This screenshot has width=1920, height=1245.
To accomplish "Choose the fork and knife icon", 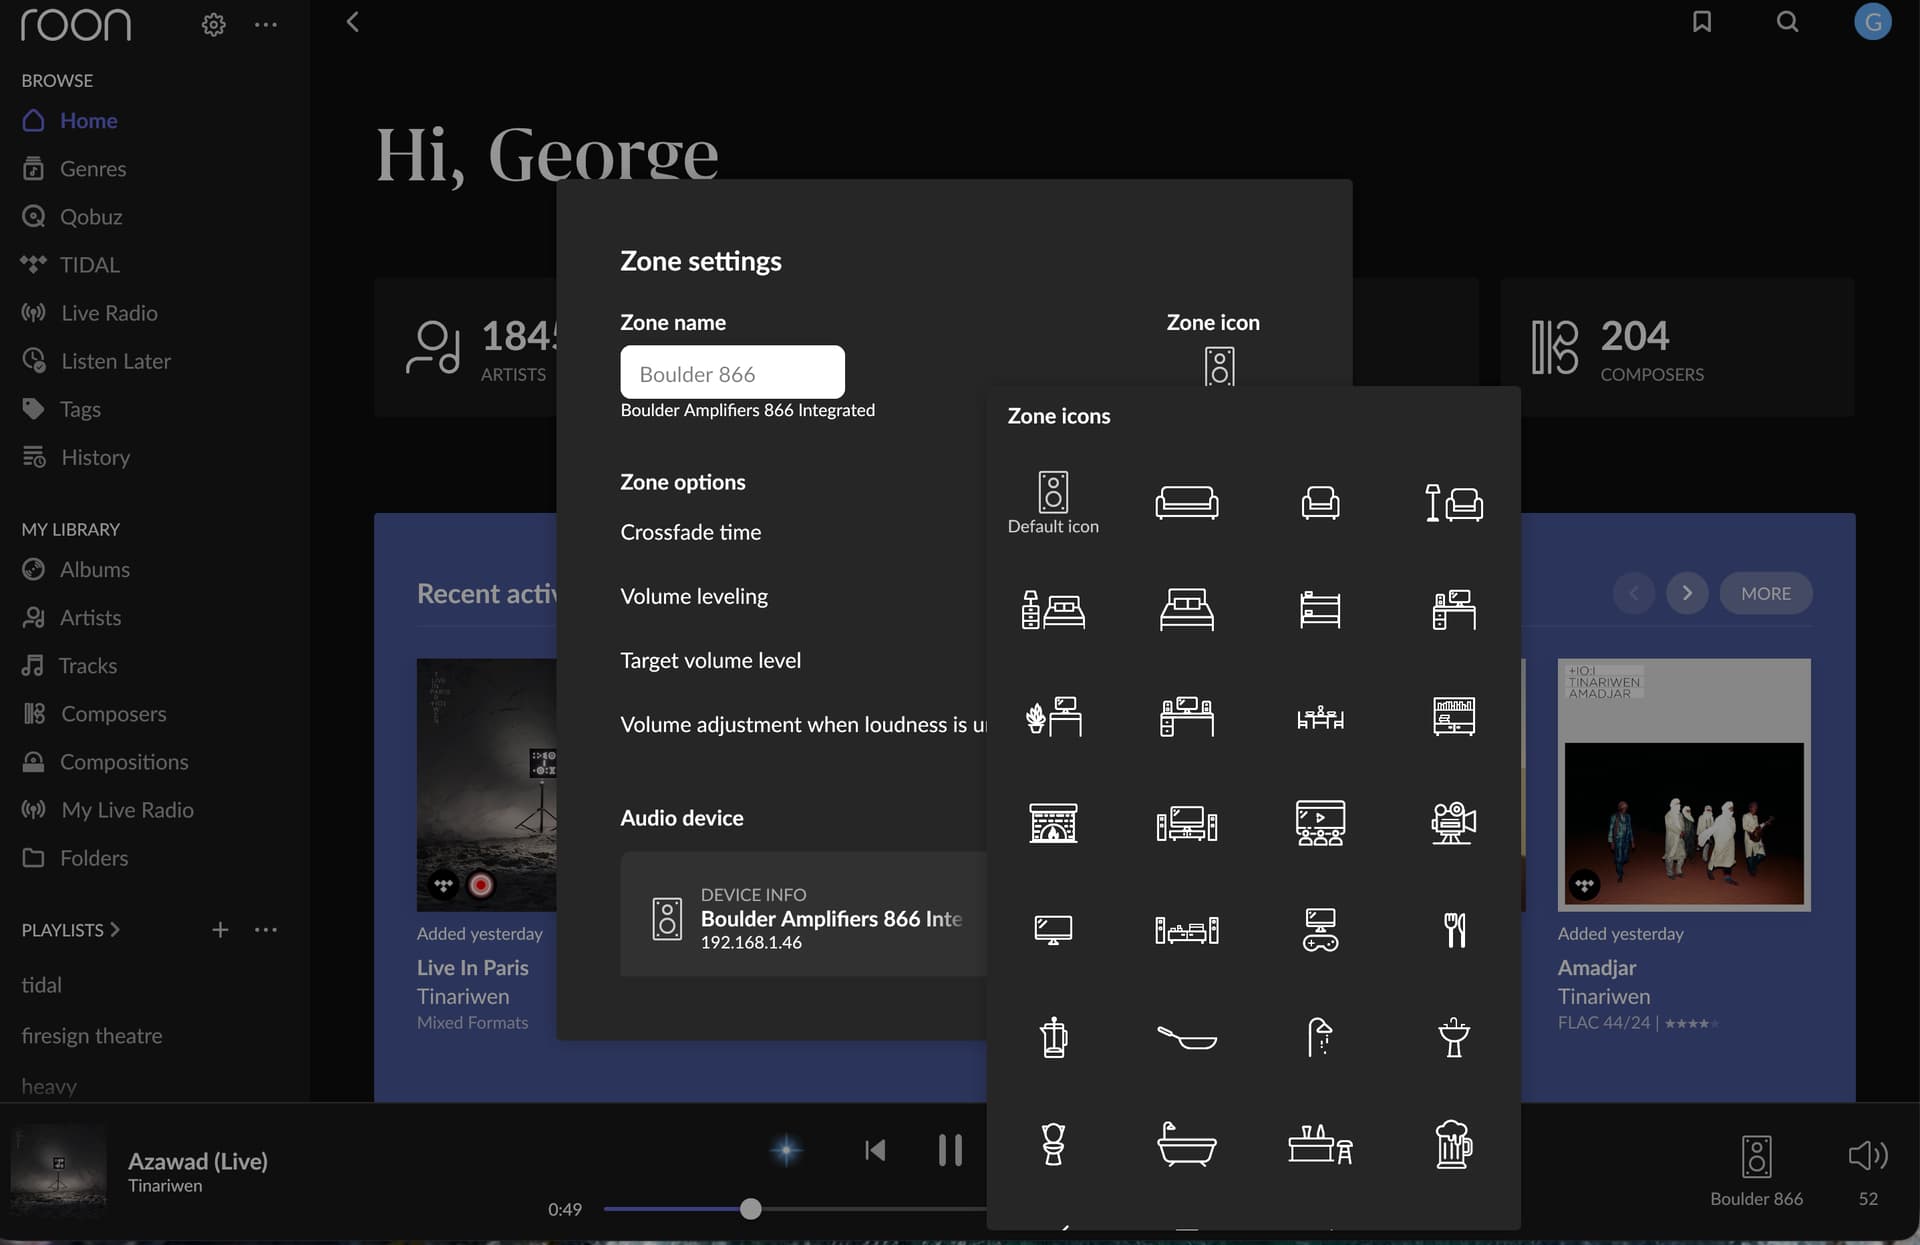I will pos(1454,930).
